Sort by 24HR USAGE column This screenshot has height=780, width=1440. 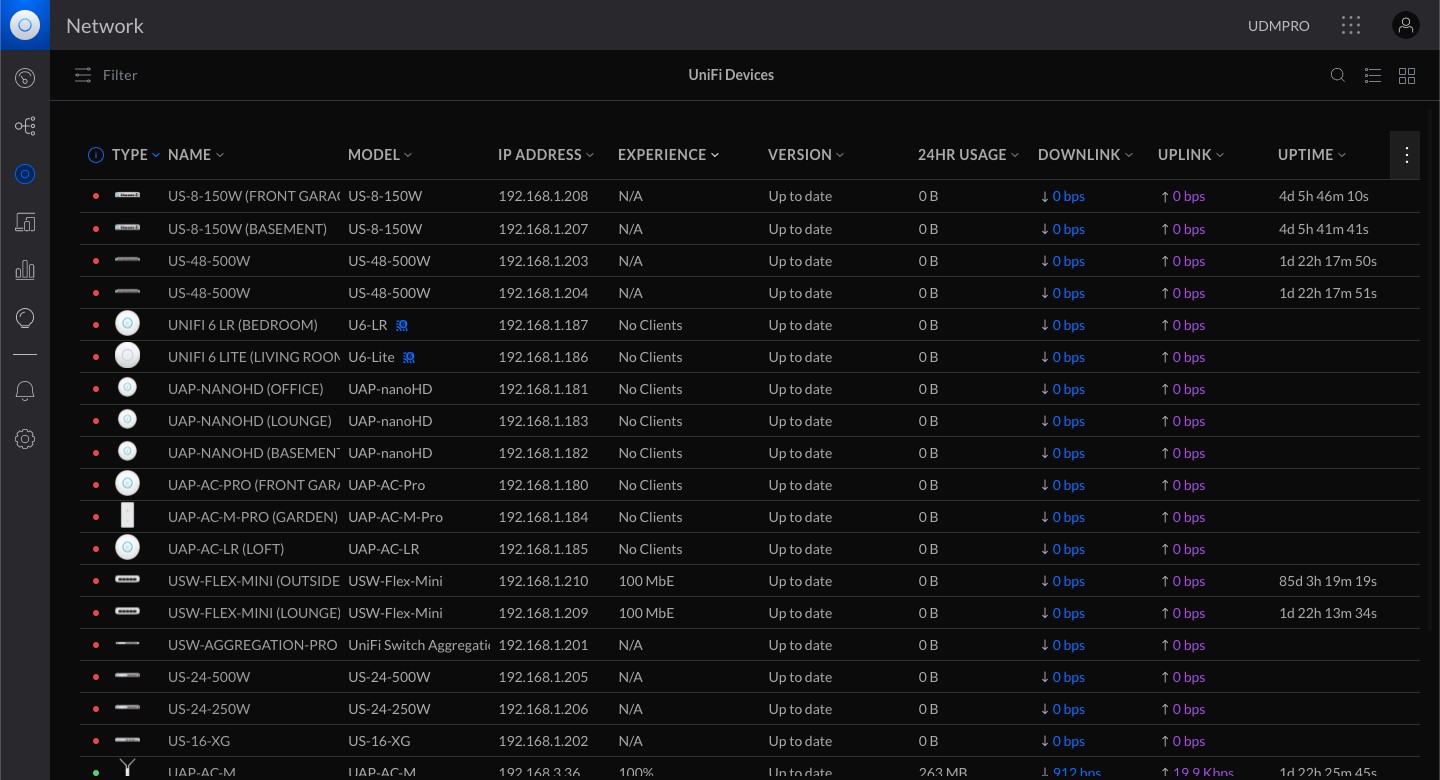969,155
